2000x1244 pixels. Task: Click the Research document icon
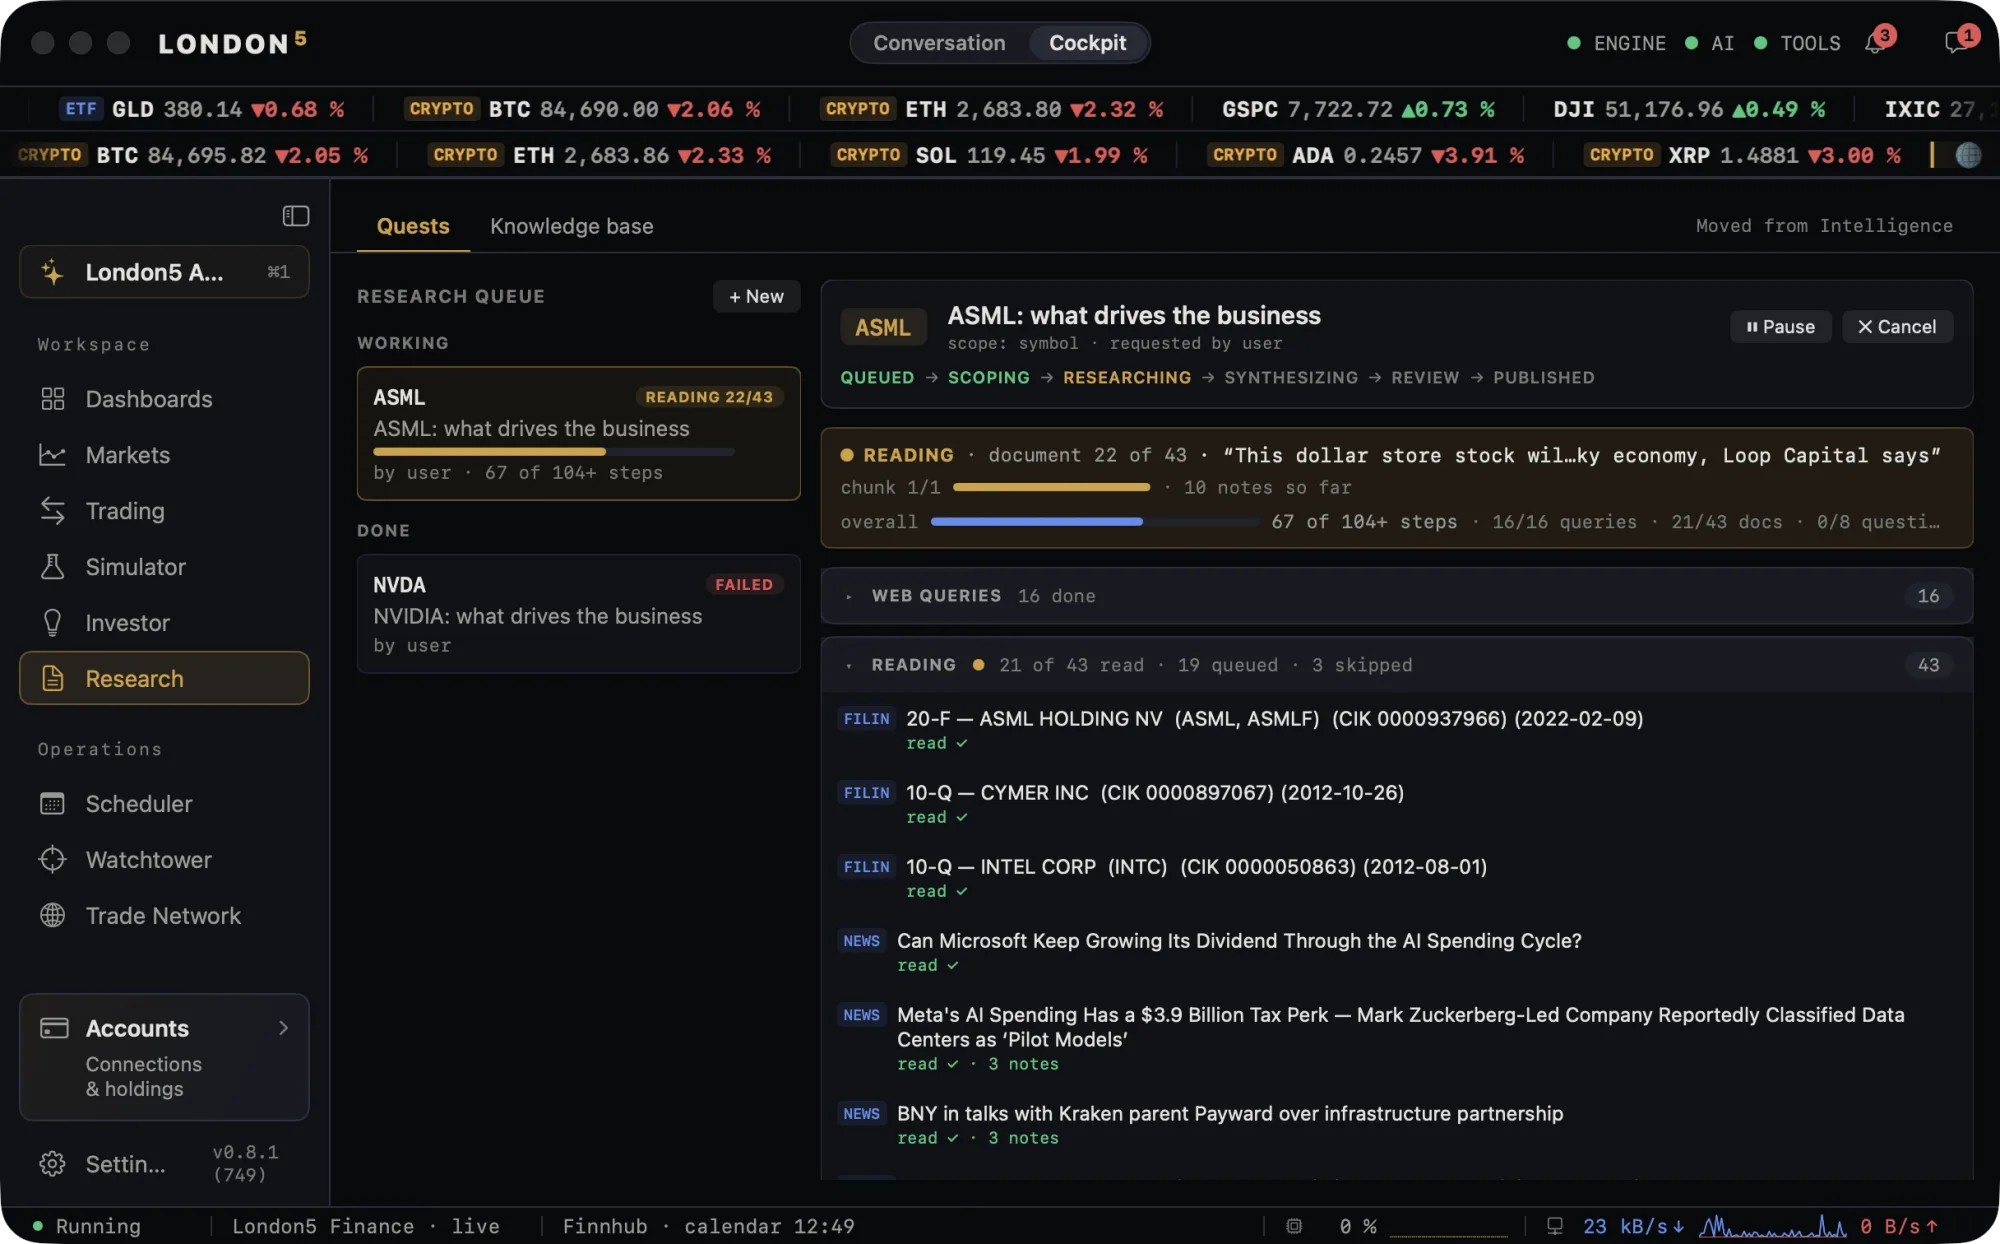click(x=52, y=679)
